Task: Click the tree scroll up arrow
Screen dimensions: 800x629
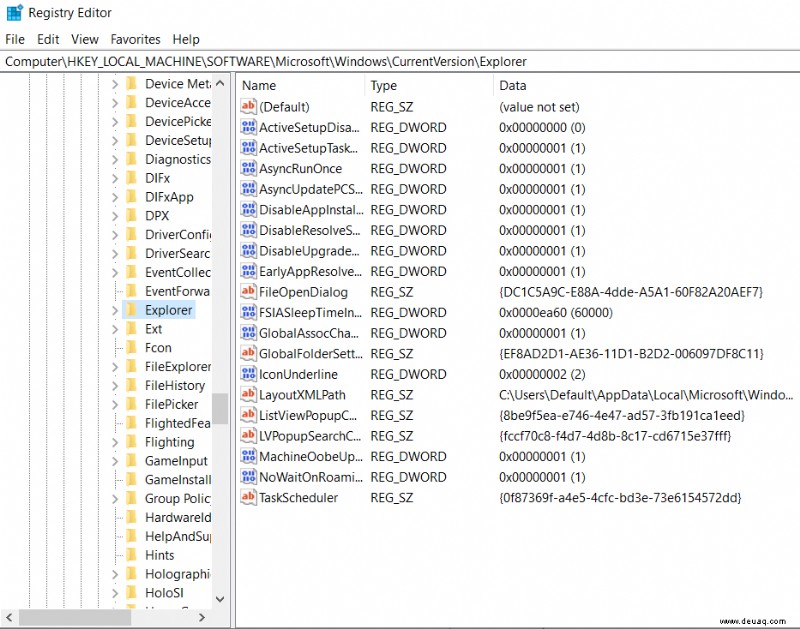Action: pyautogui.click(x=220, y=83)
